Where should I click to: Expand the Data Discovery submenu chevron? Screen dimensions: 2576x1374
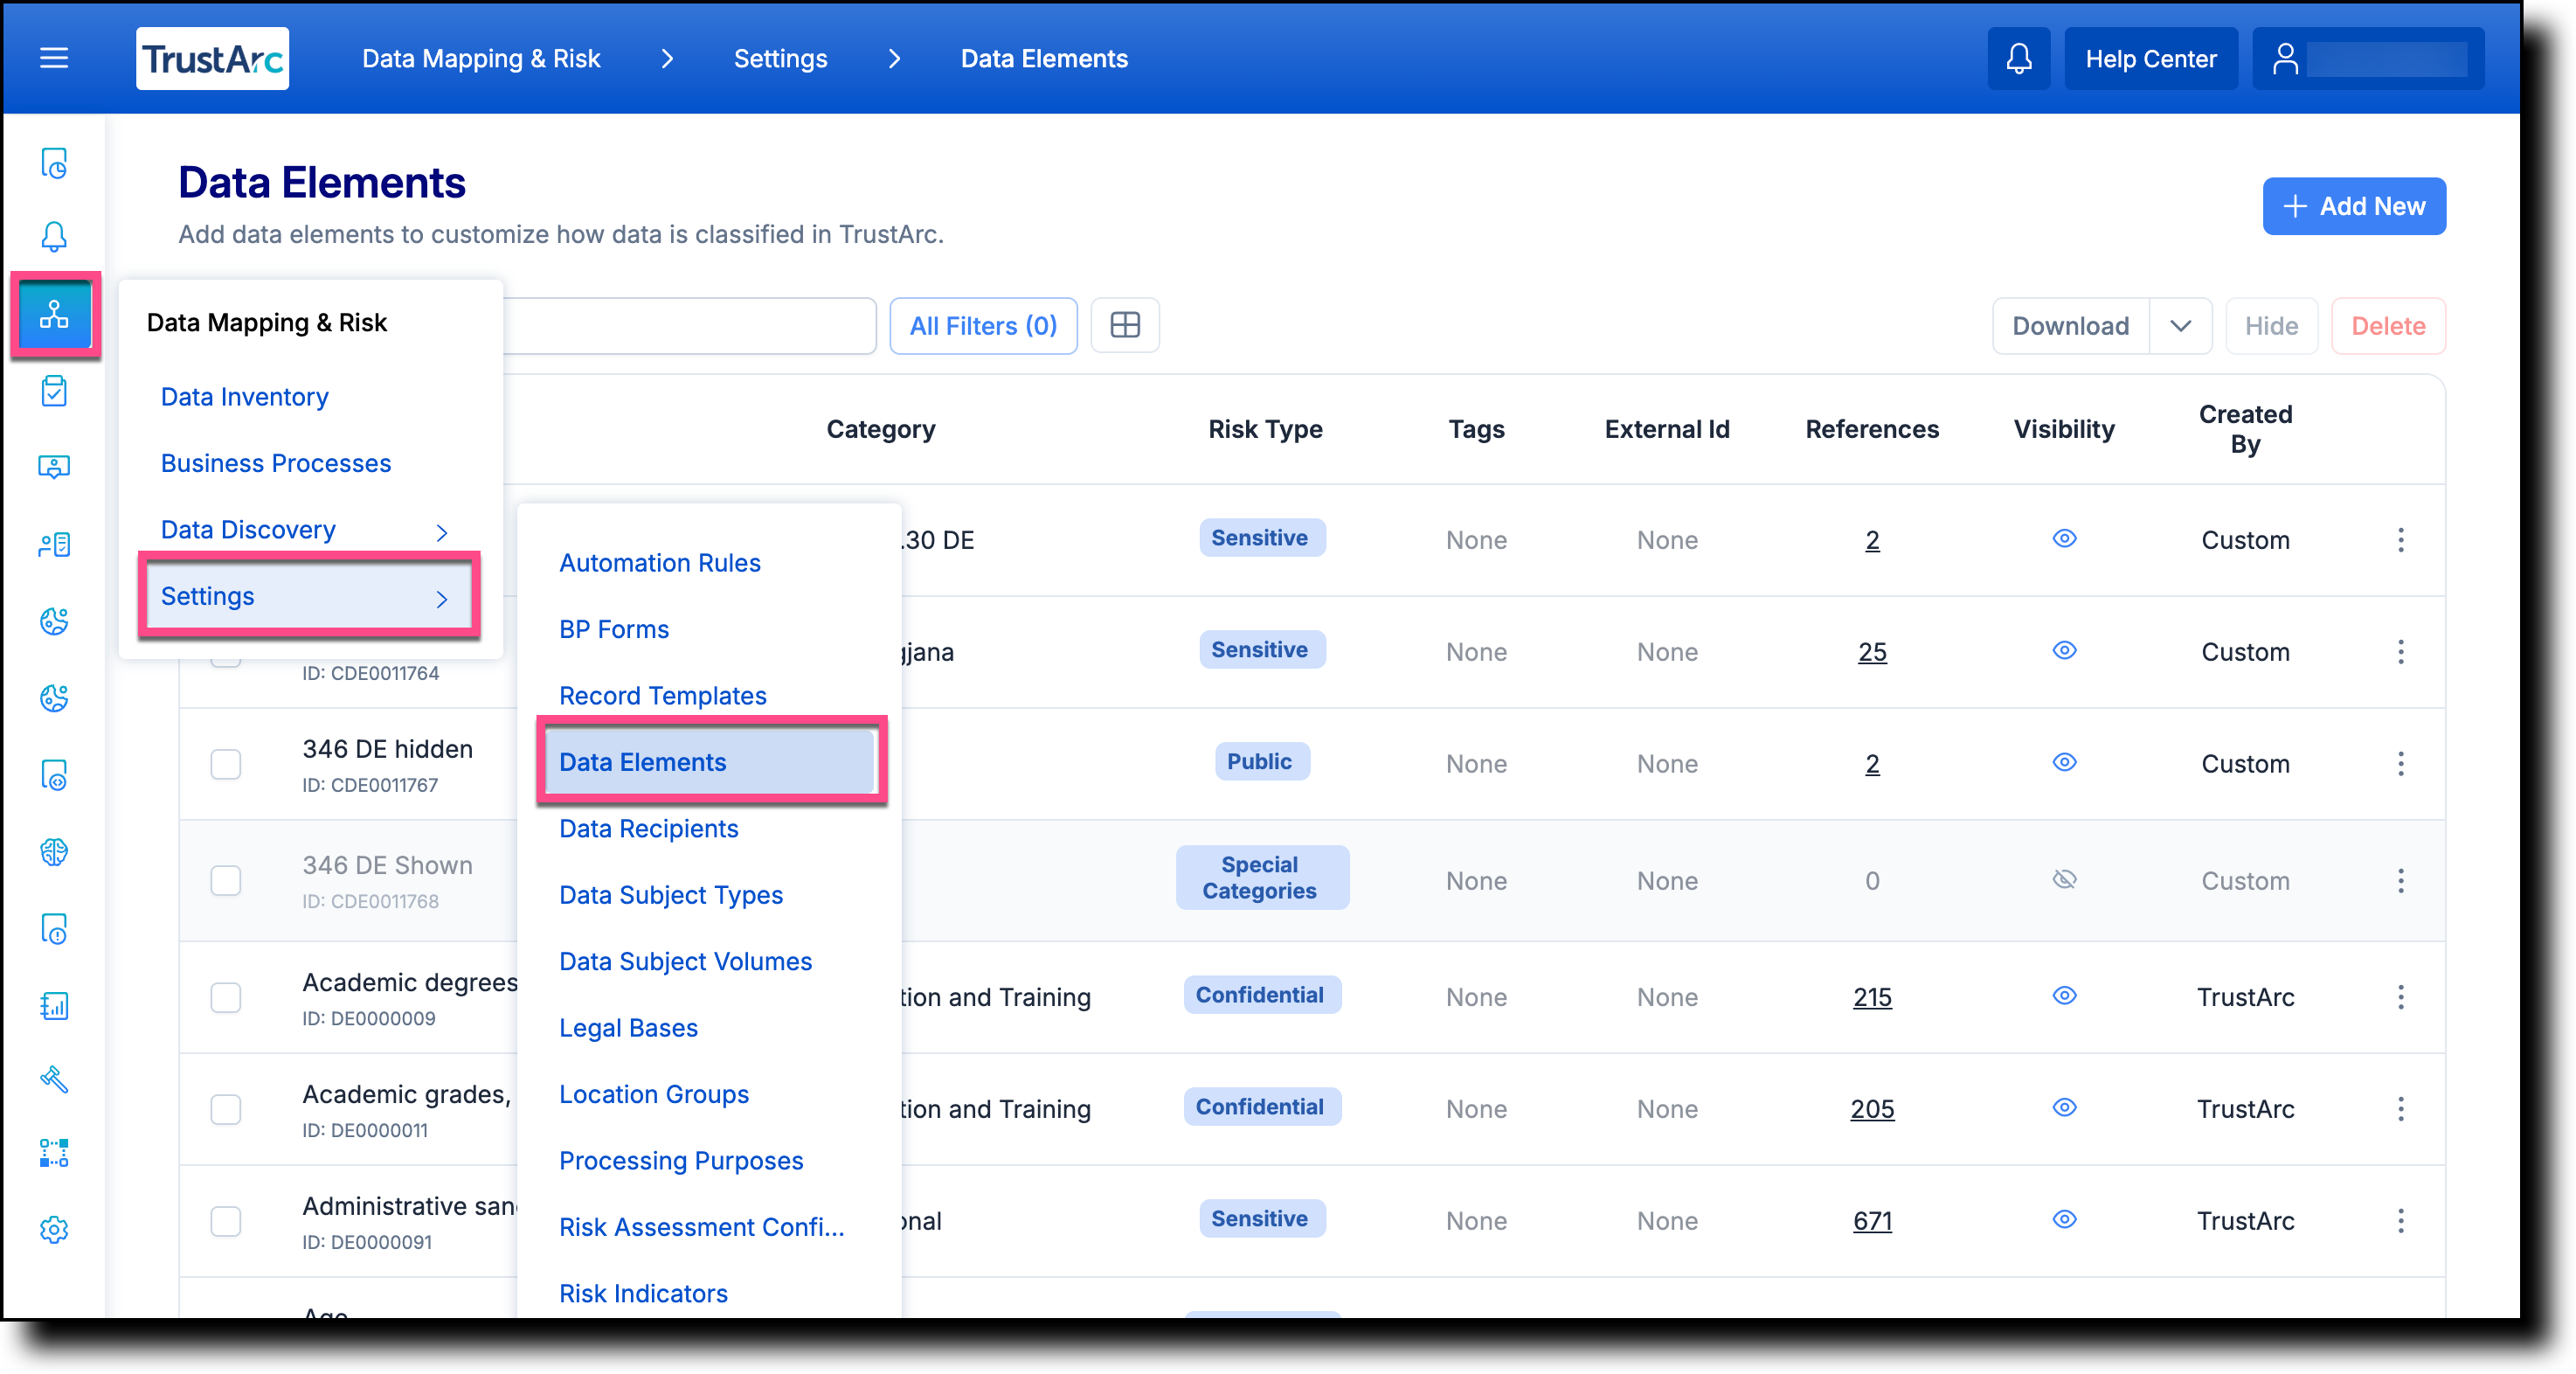(x=441, y=532)
